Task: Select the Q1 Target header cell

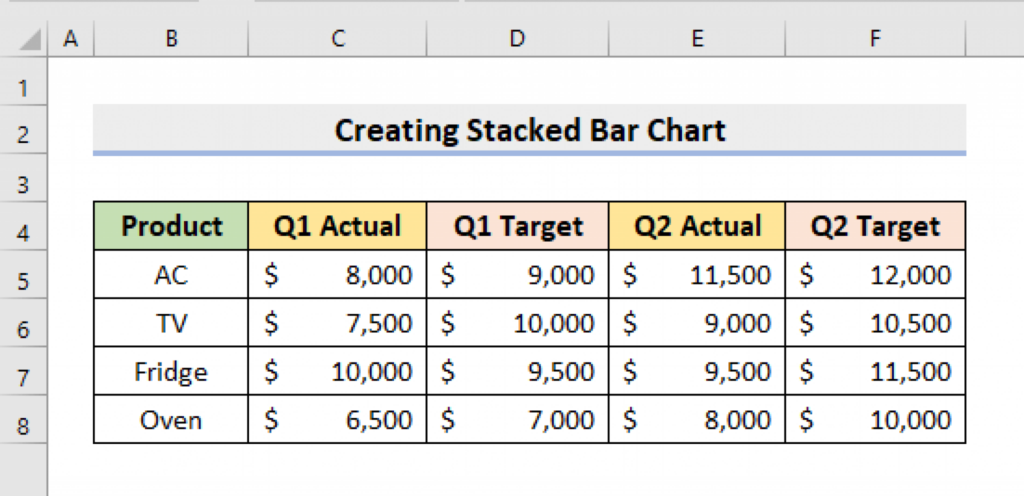Action: pyautogui.click(x=517, y=226)
